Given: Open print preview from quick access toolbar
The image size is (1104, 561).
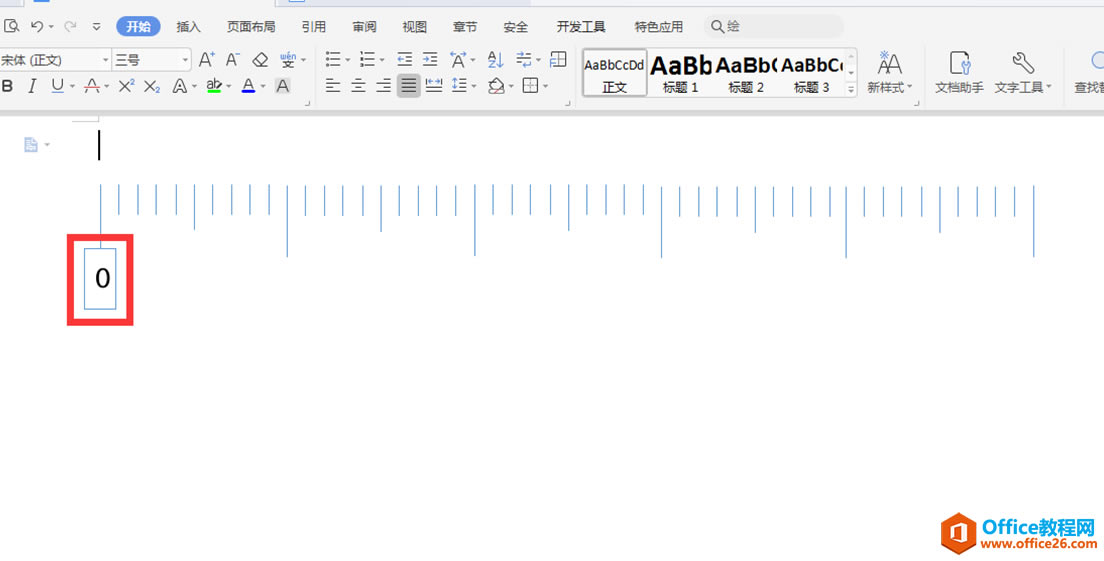Looking at the screenshot, I should (x=11, y=27).
